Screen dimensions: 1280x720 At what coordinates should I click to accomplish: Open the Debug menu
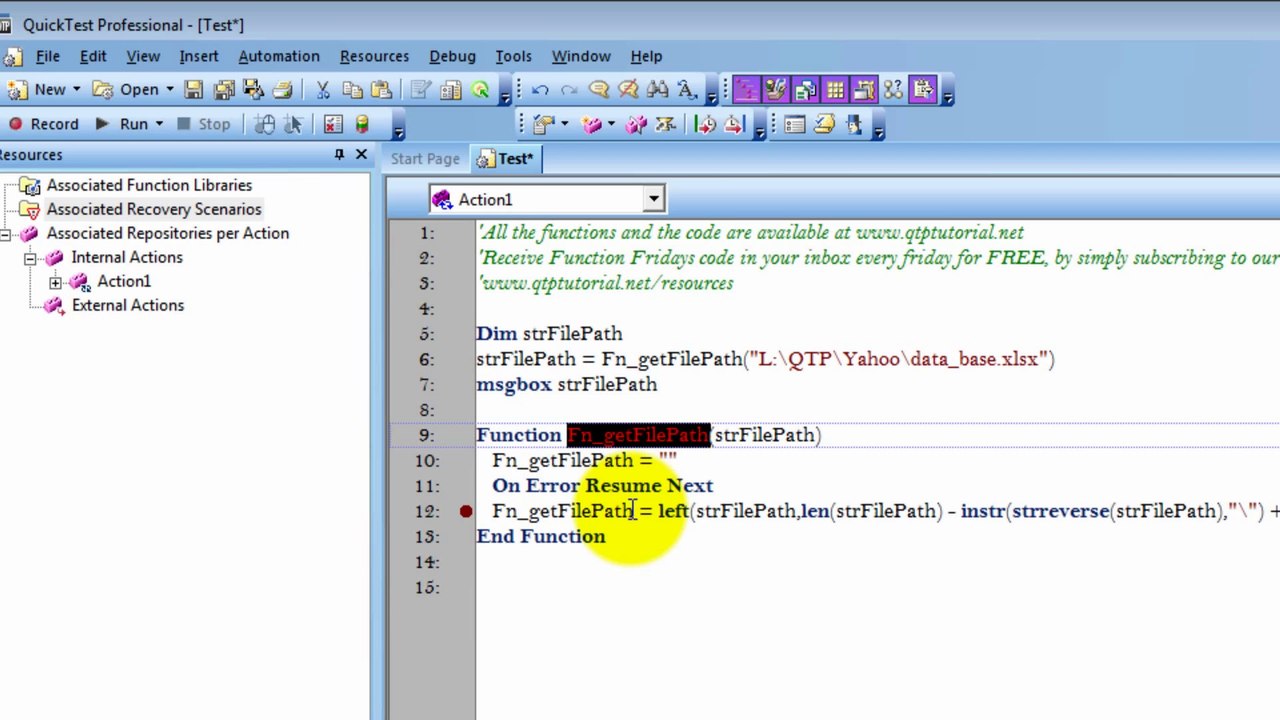452,56
